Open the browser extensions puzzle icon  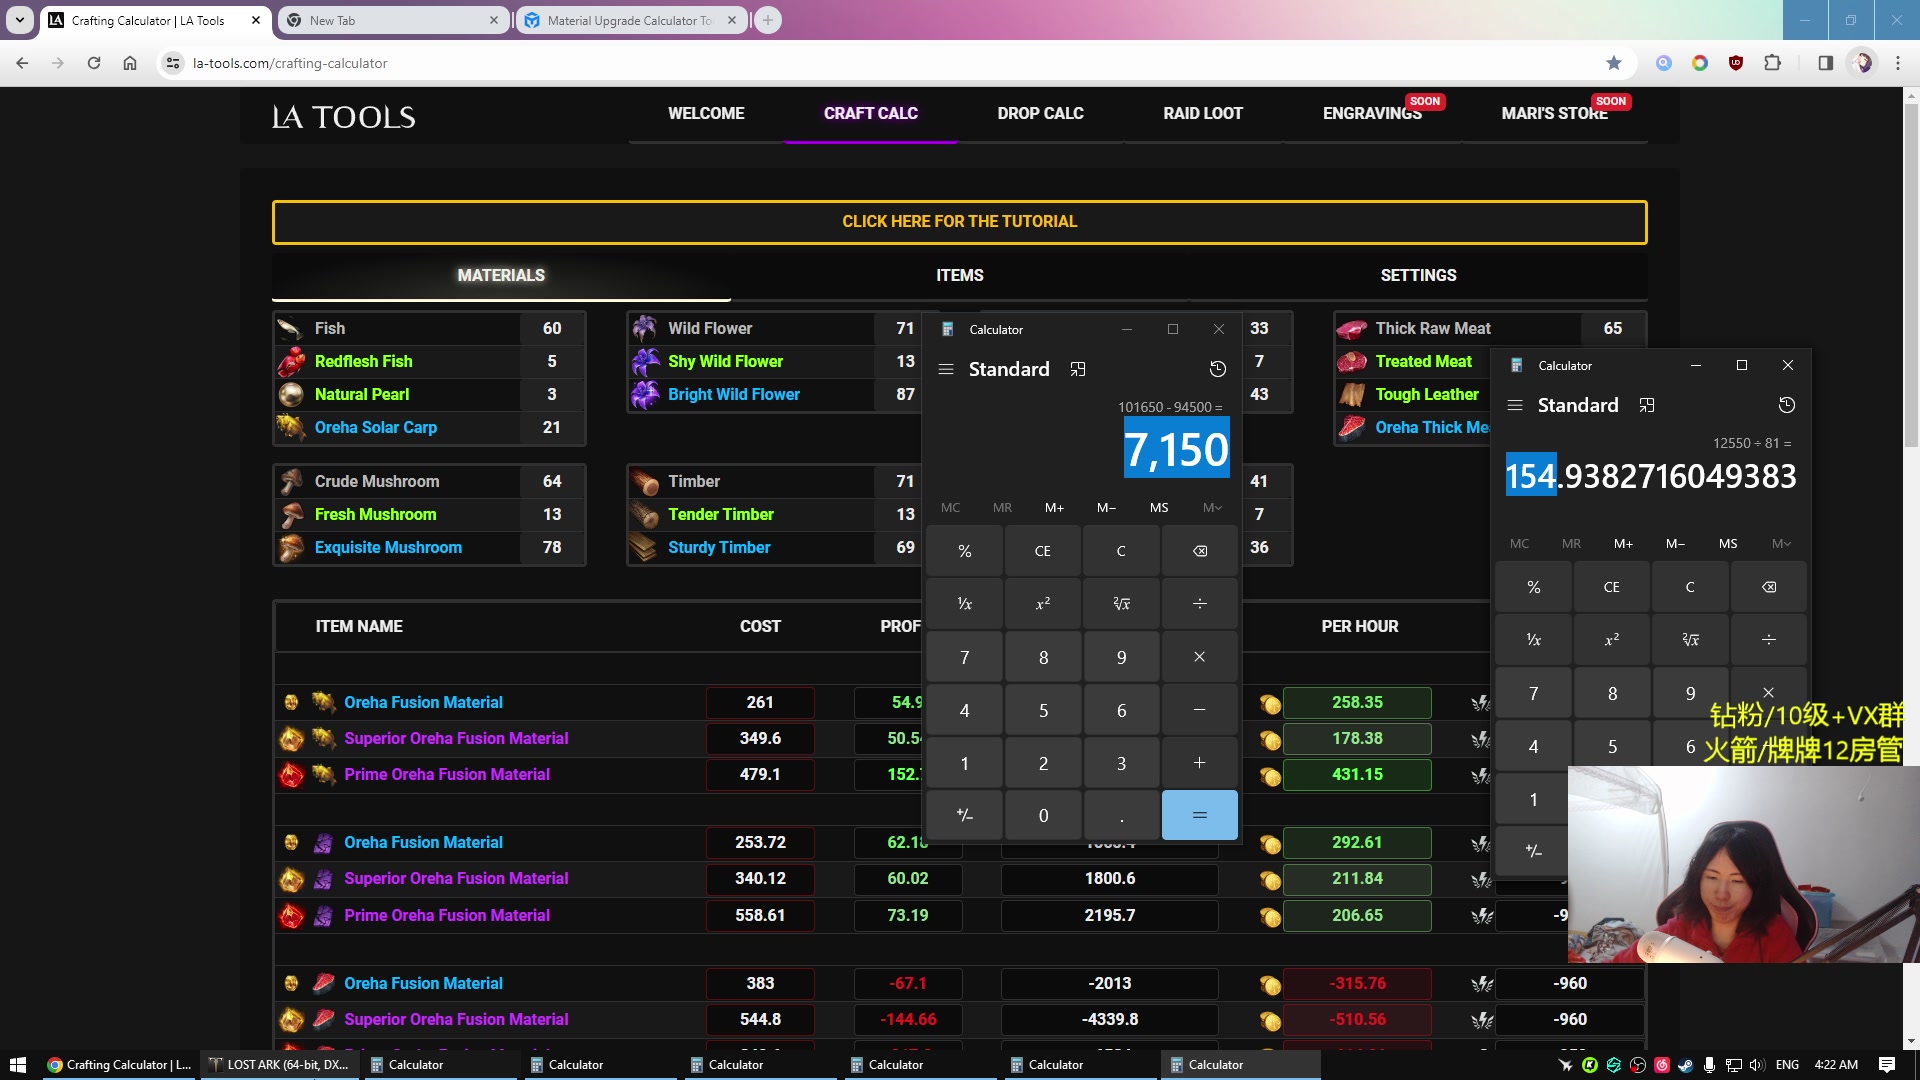pyautogui.click(x=1772, y=63)
